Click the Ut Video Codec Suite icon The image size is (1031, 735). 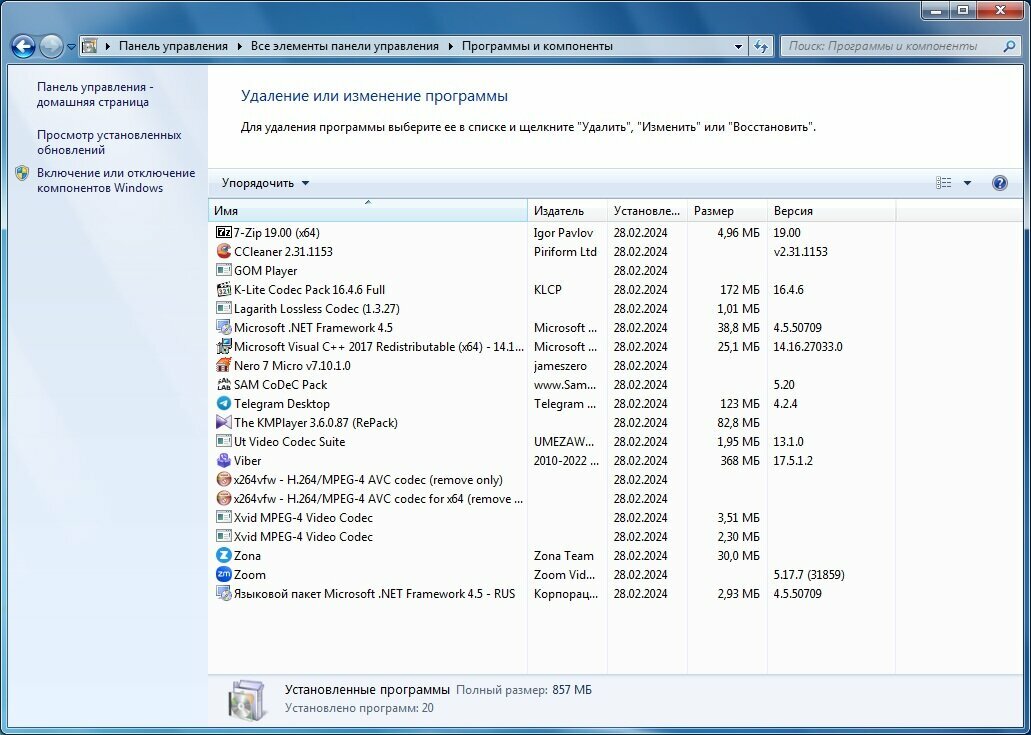[224, 442]
